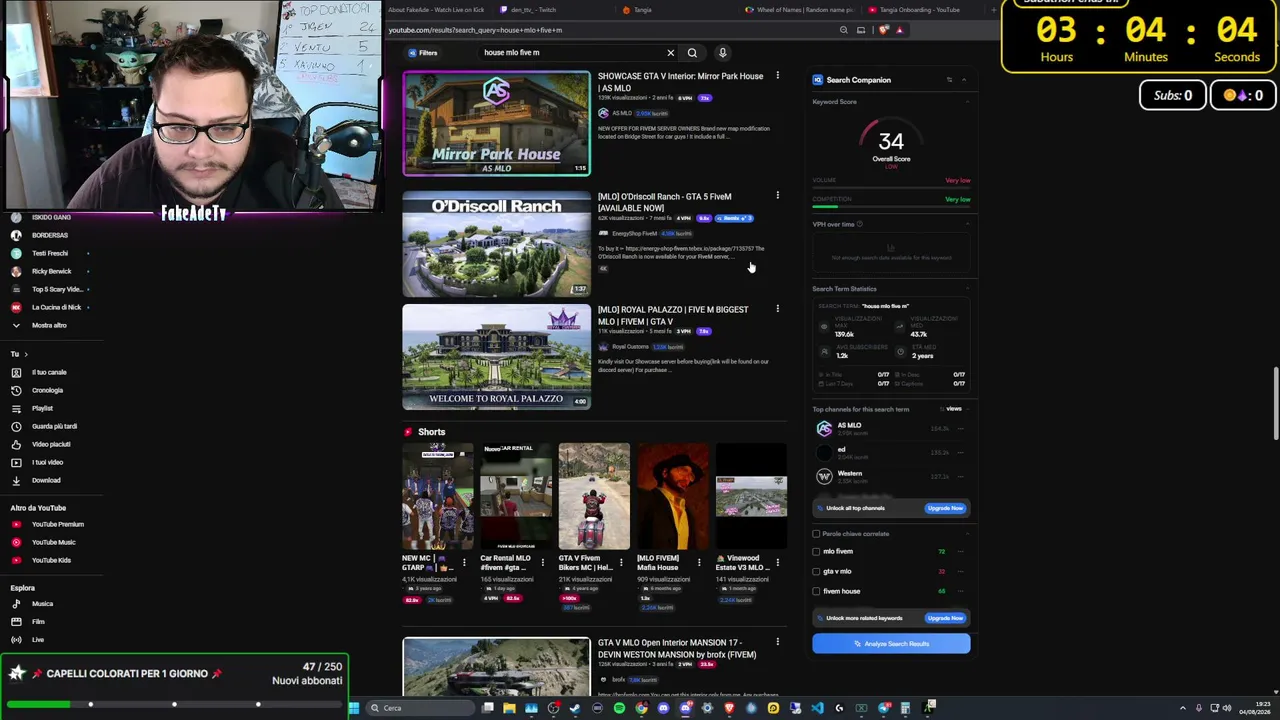Screen dimensions: 1280x720
Task: Open the FakeAde Kick tab
Action: point(435,10)
